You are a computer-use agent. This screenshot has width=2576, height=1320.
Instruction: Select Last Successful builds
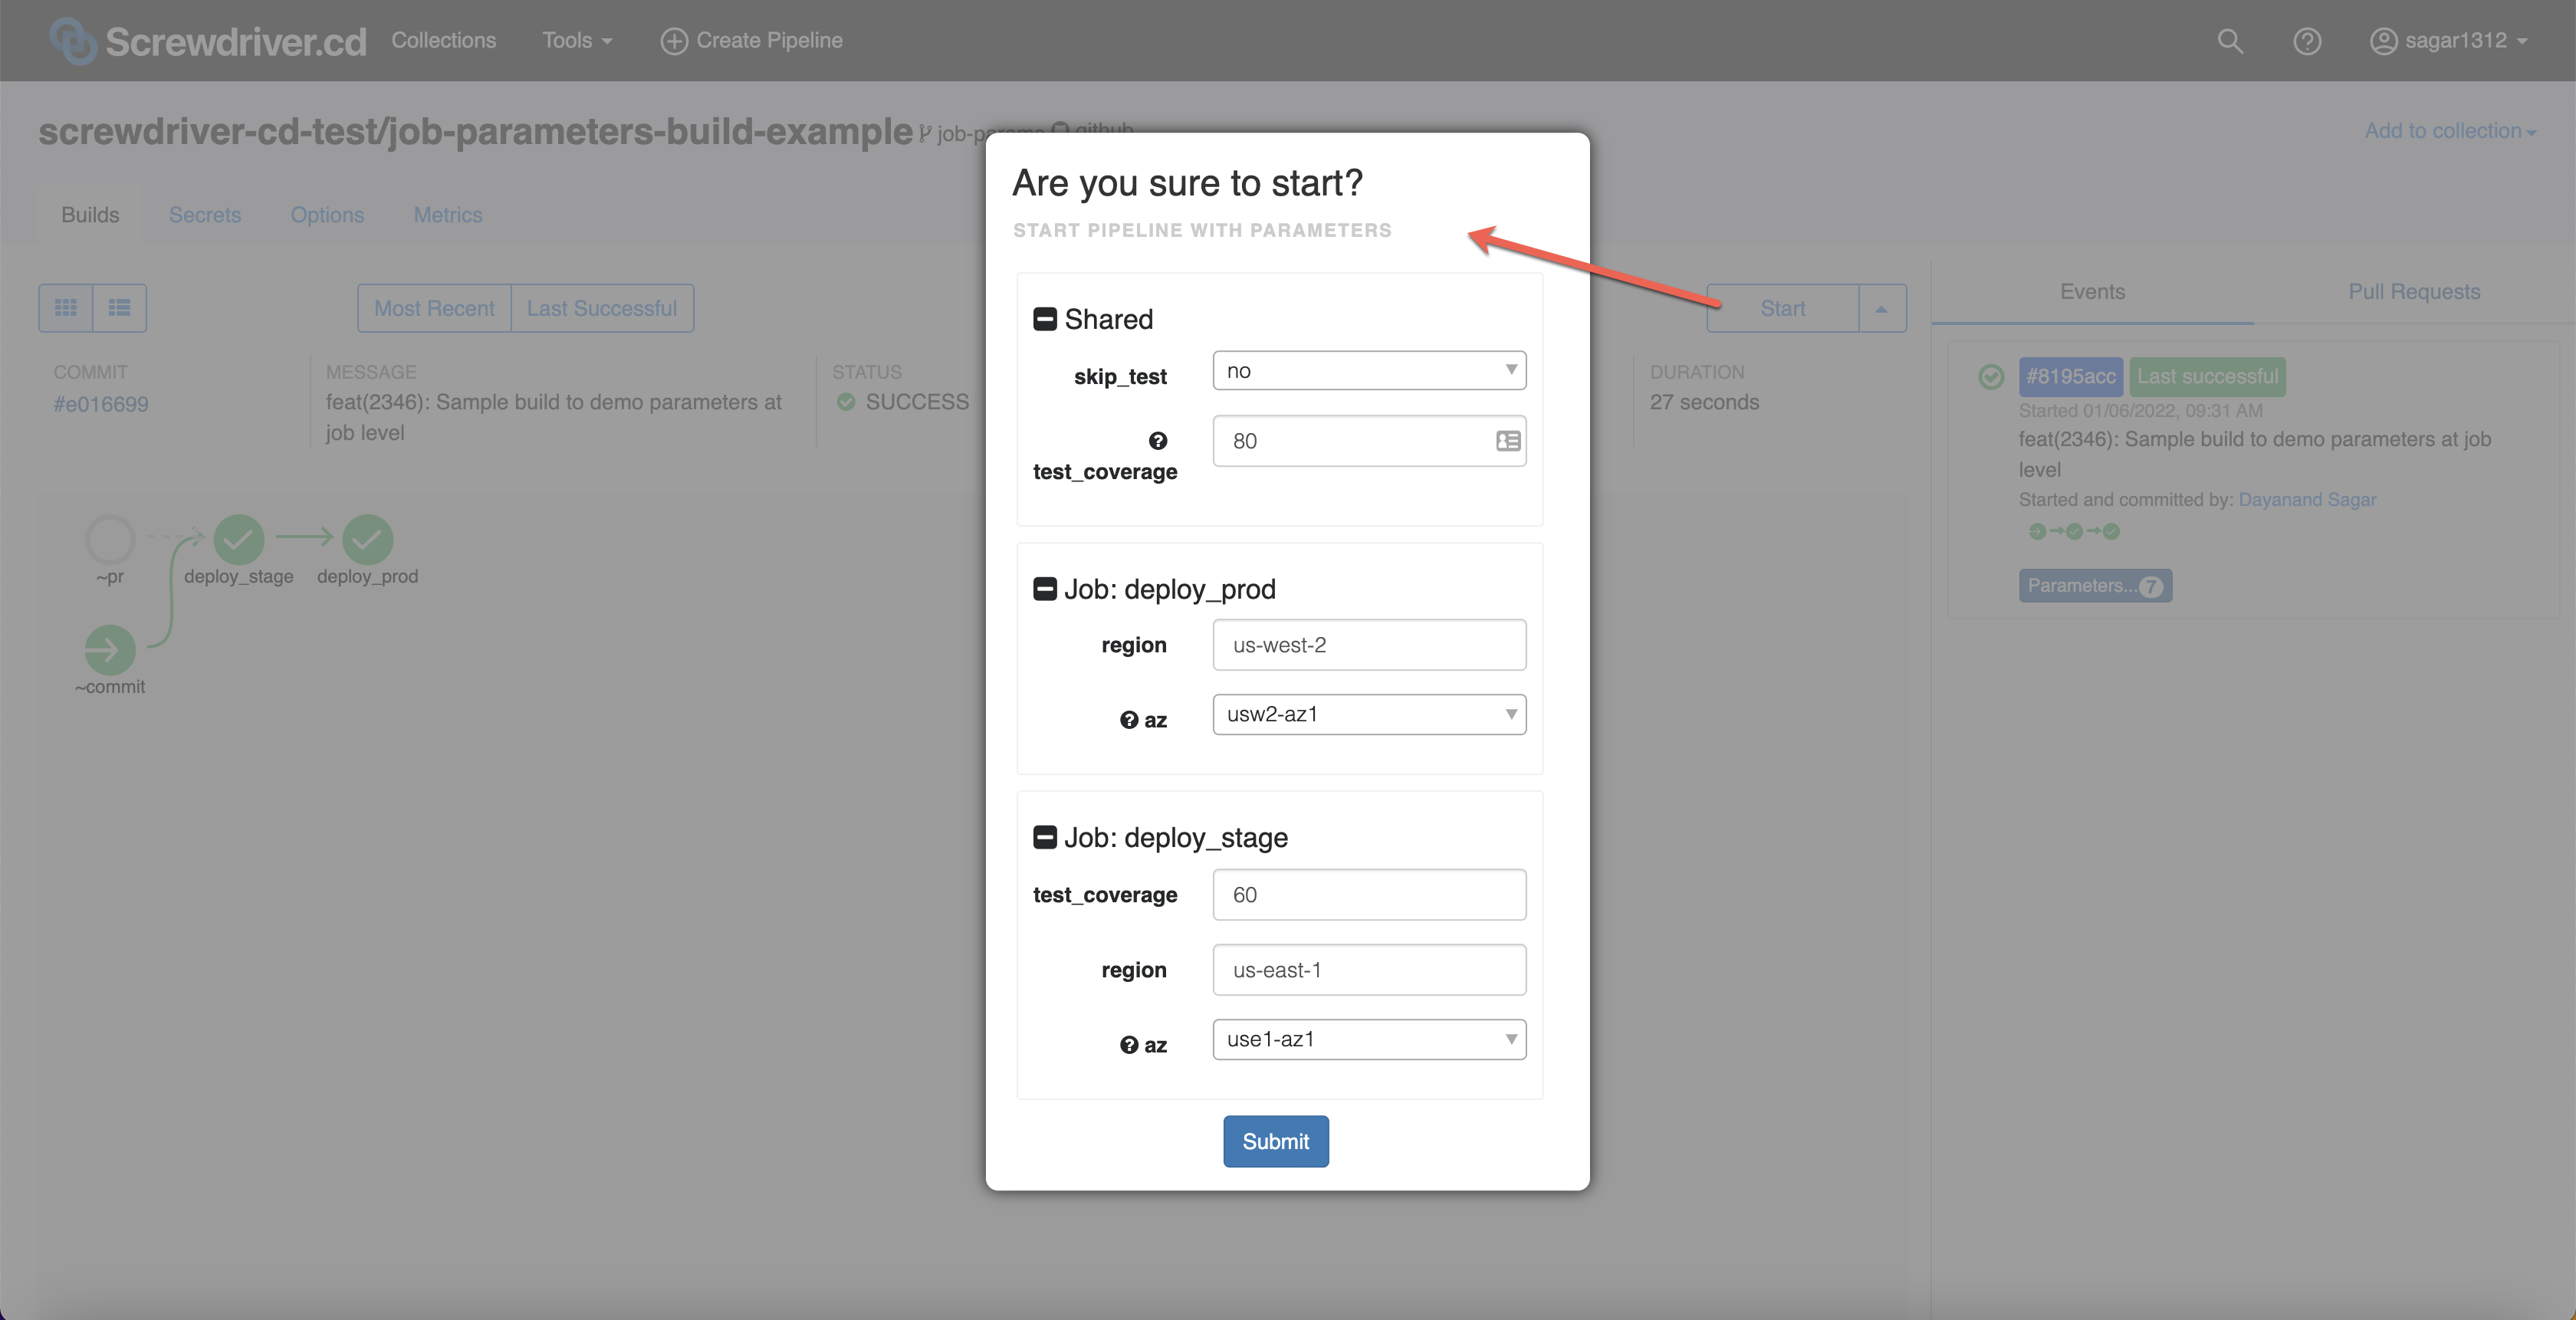coord(602,308)
